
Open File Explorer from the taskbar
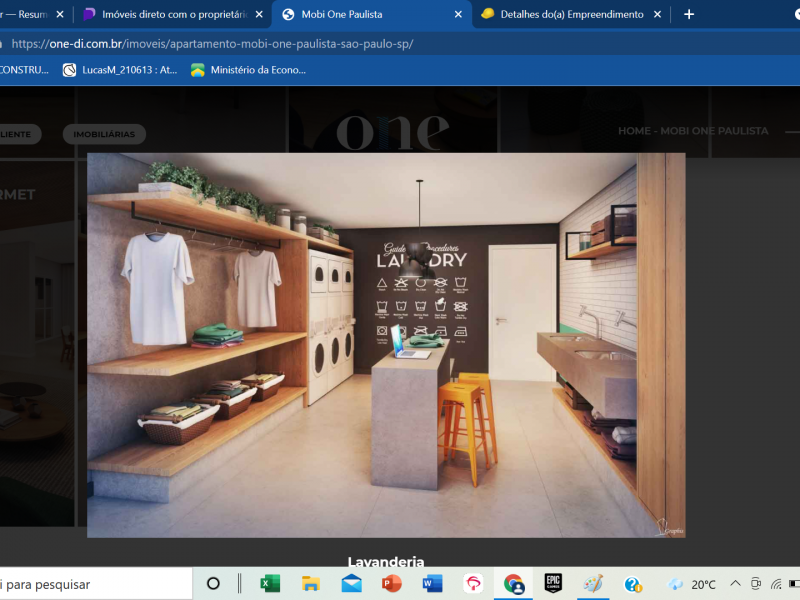pos(311,584)
